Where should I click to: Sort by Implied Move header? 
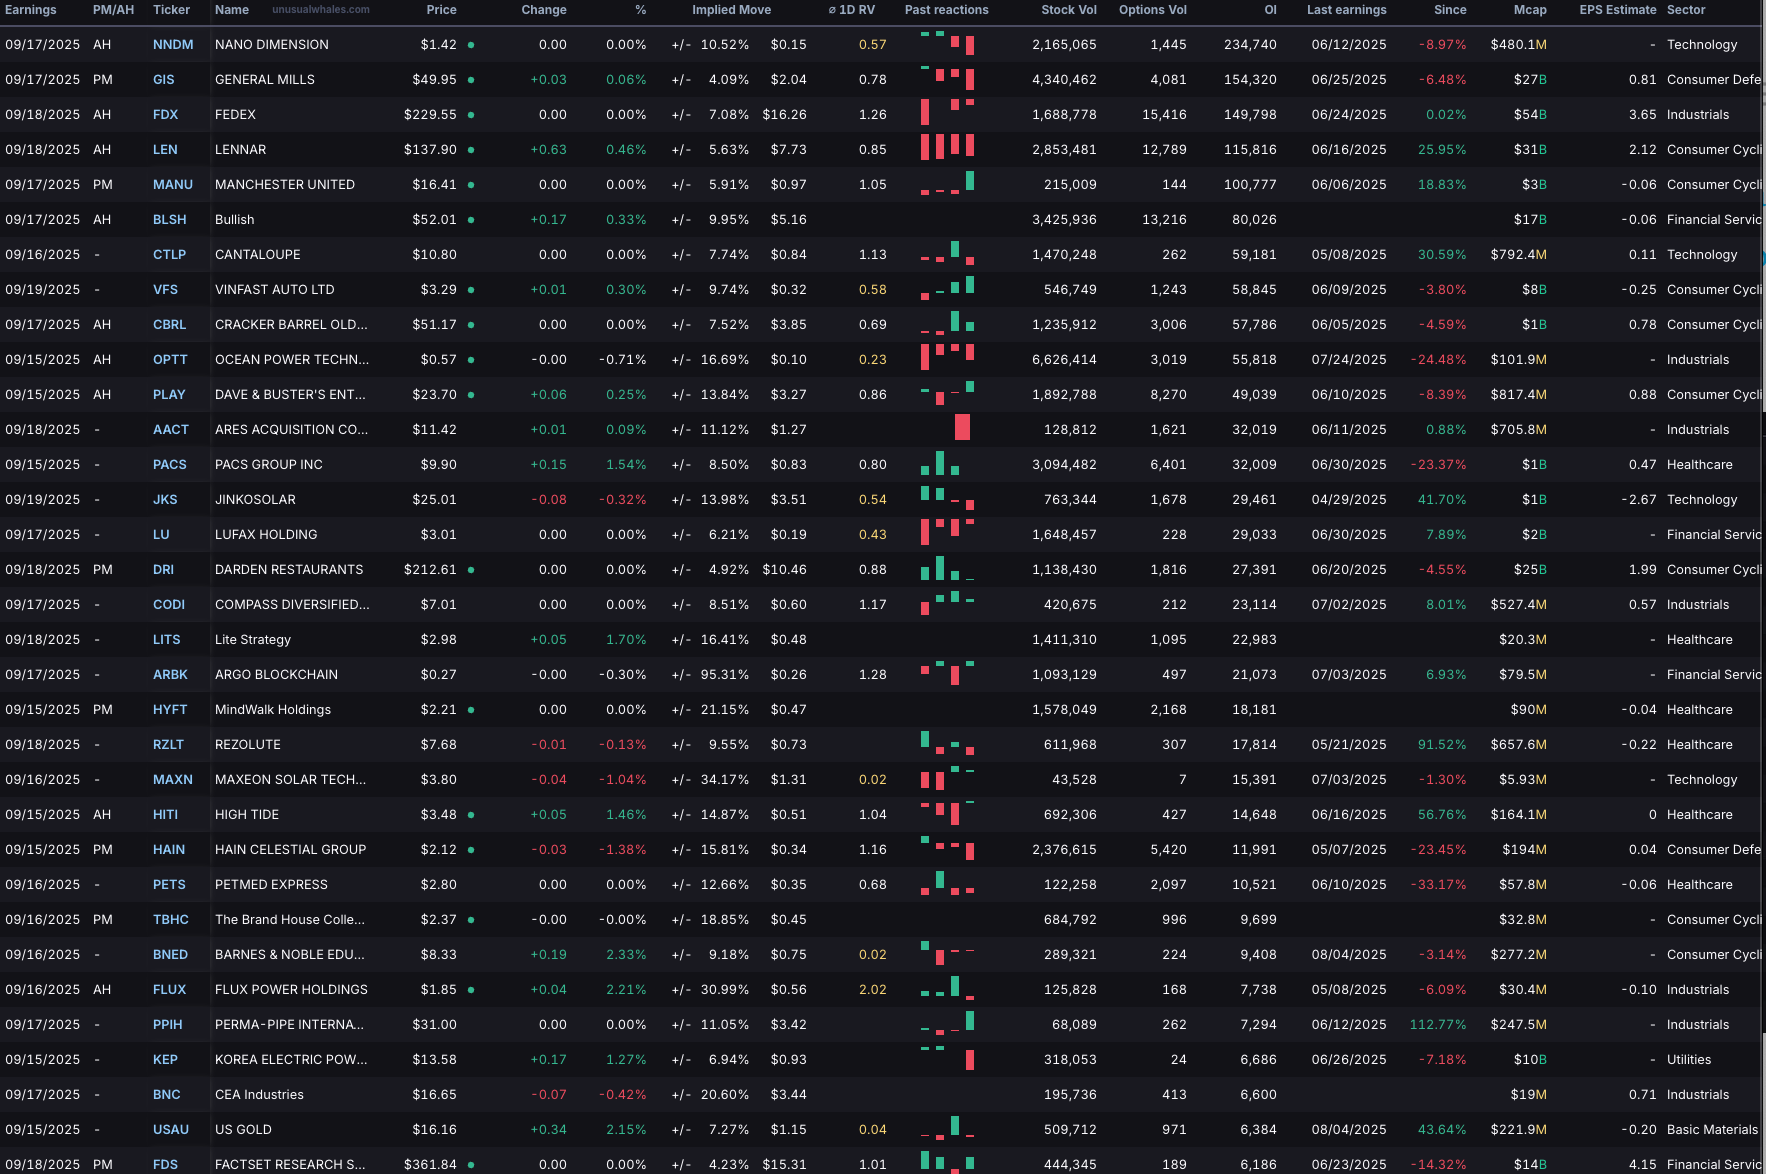731,10
